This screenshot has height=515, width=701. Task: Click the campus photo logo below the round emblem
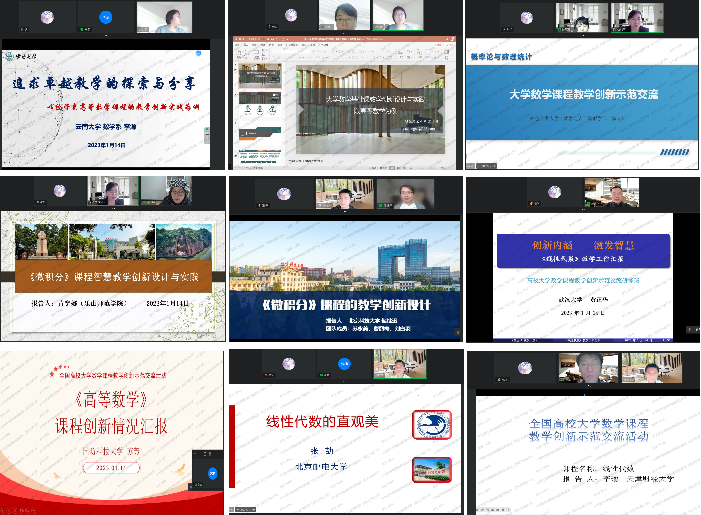432,469
